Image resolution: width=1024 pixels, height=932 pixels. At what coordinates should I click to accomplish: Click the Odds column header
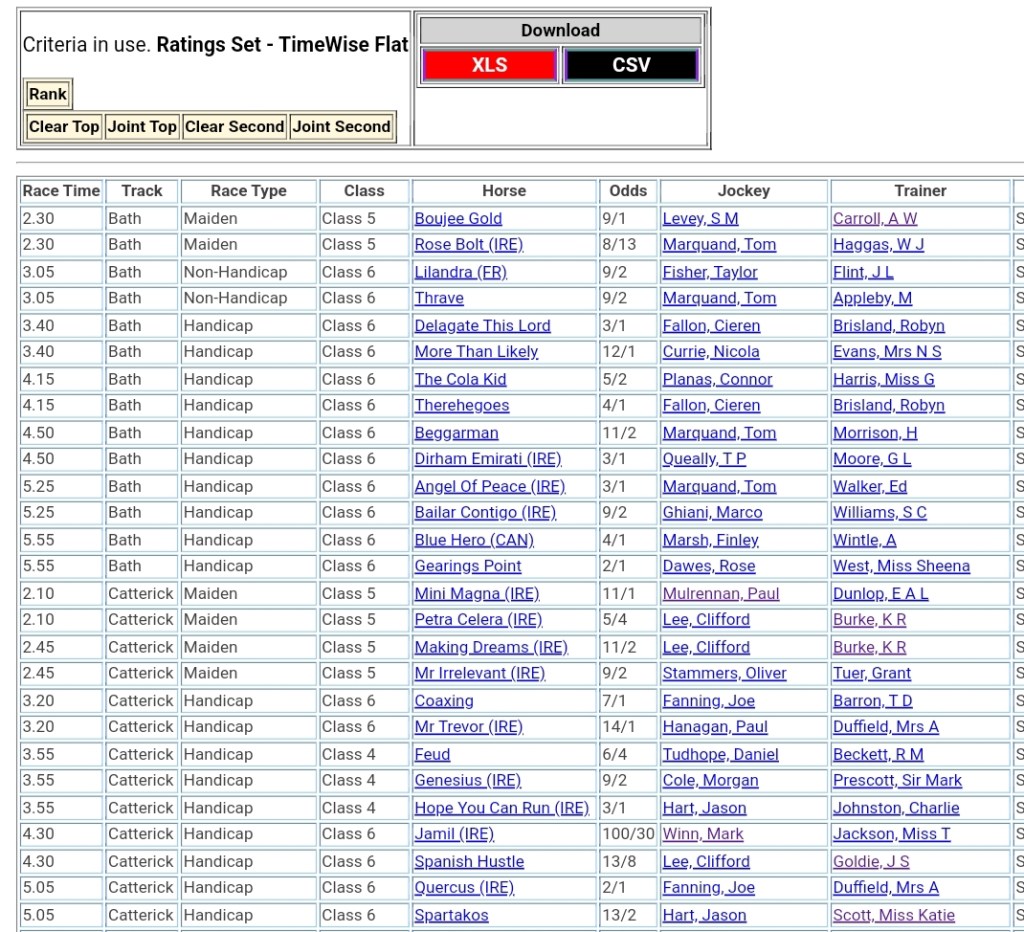(x=628, y=191)
